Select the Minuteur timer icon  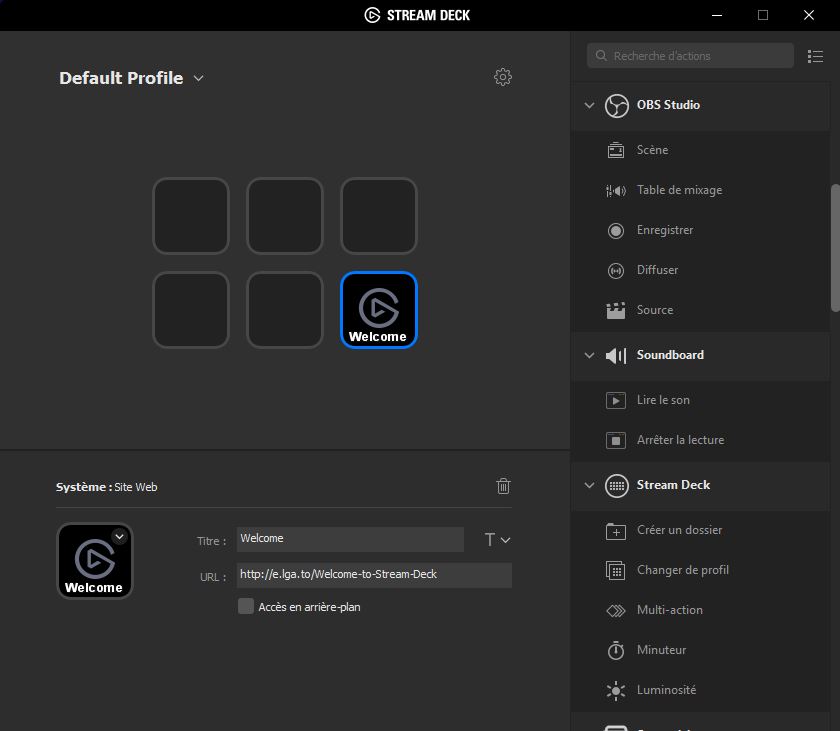[616, 650]
